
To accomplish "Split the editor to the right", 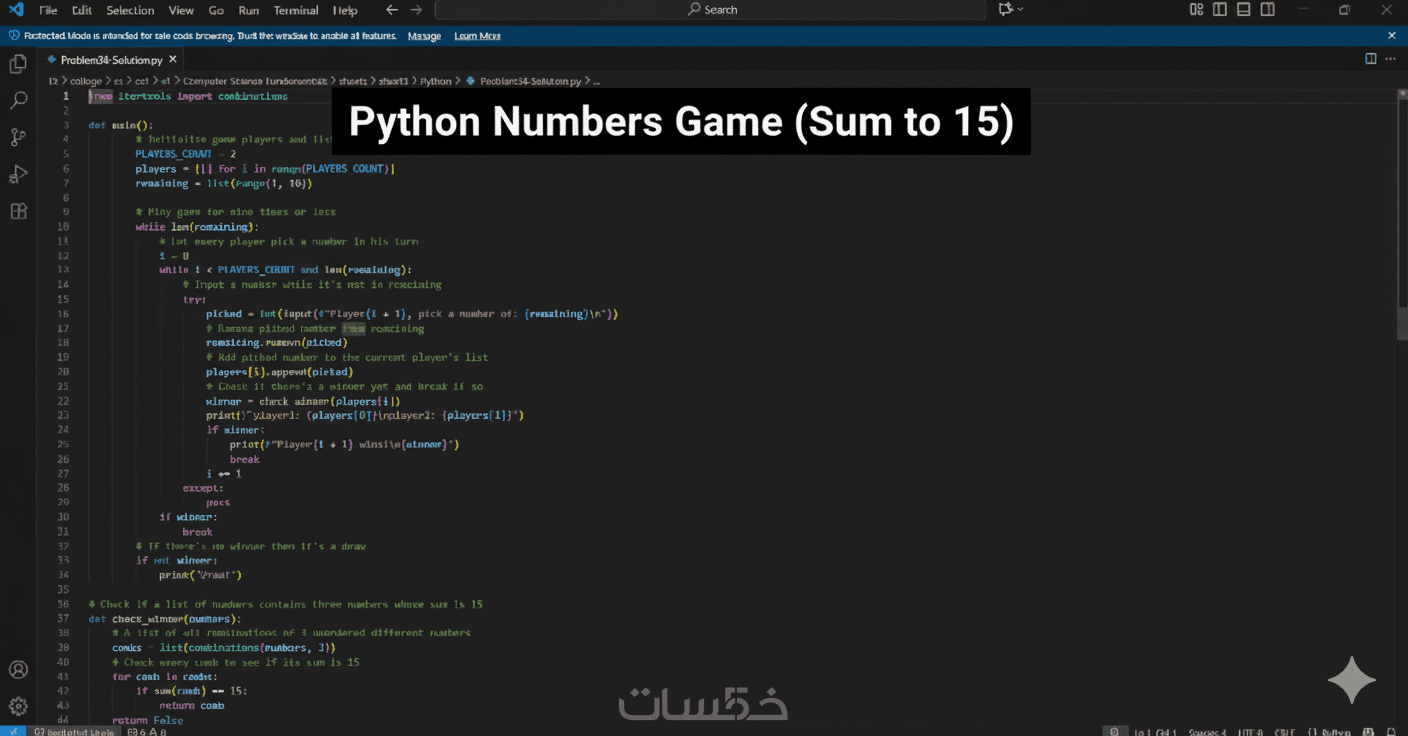I will pyautogui.click(x=1371, y=59).
